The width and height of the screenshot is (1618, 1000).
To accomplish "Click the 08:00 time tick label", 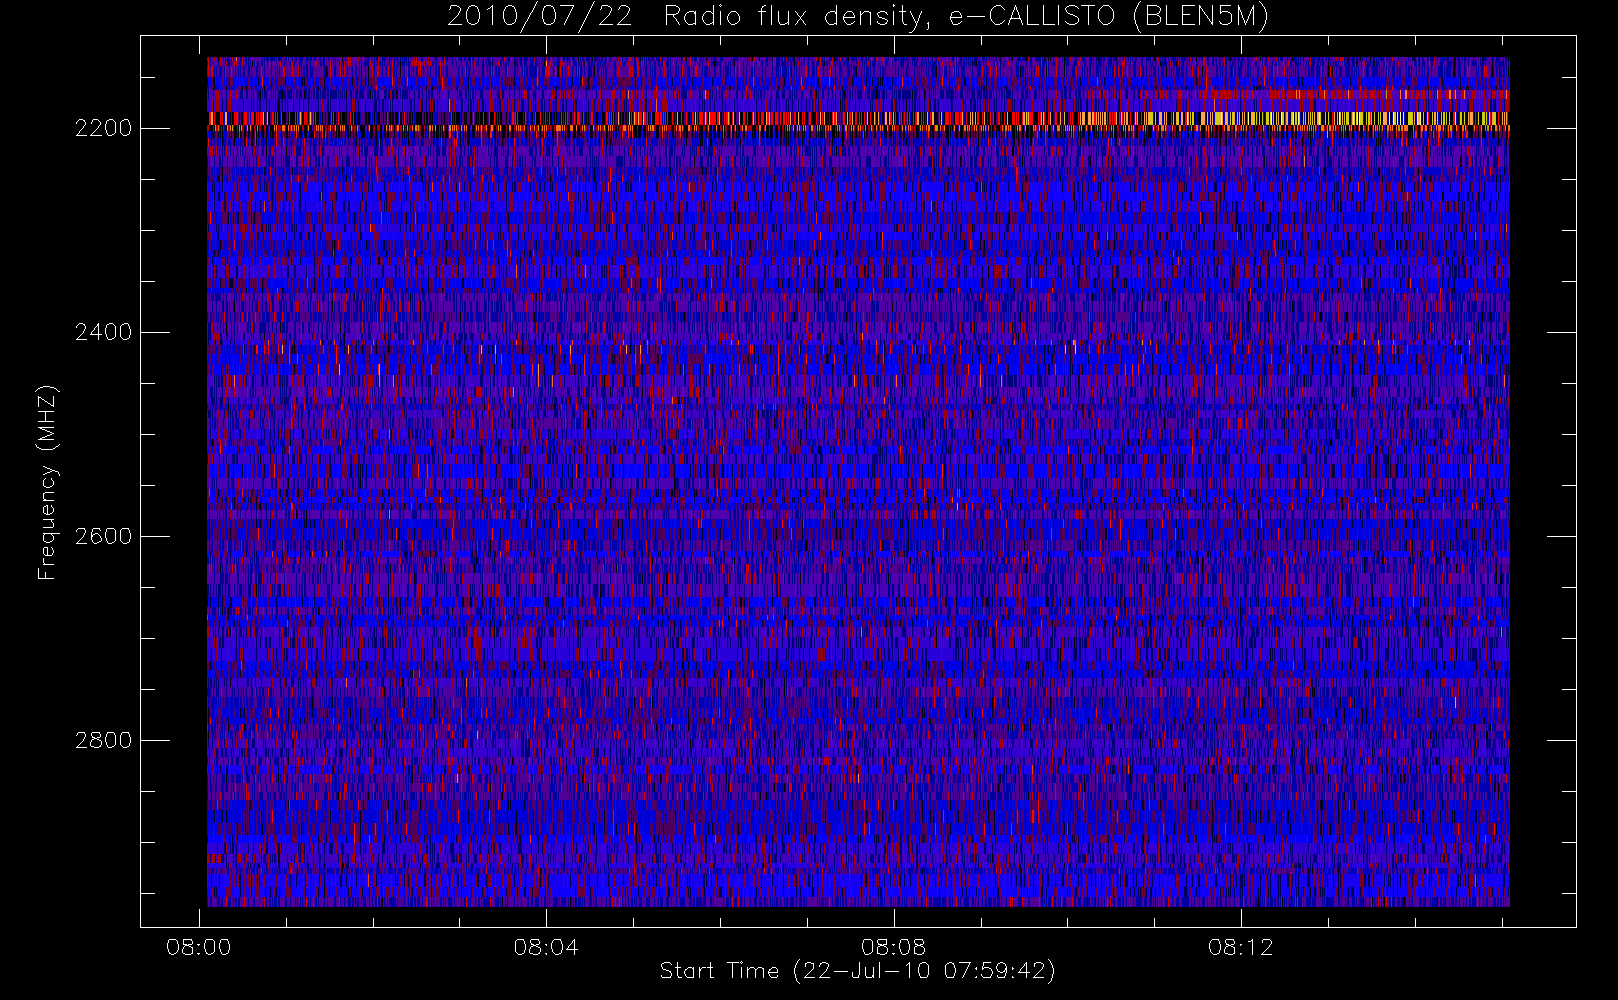I will tap(199, 947).
